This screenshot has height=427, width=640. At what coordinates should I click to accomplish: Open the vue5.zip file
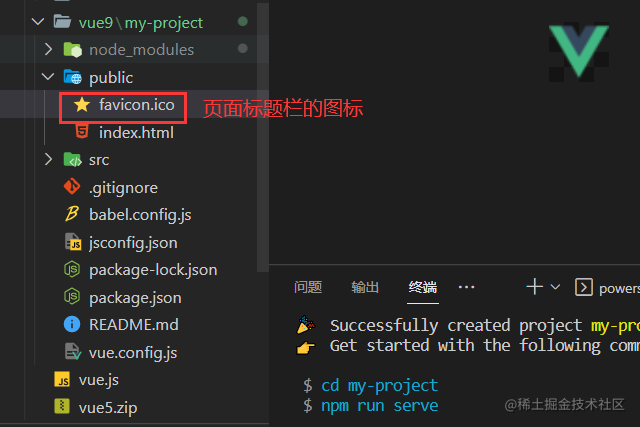pyautogui.click(x=108, y=408)
